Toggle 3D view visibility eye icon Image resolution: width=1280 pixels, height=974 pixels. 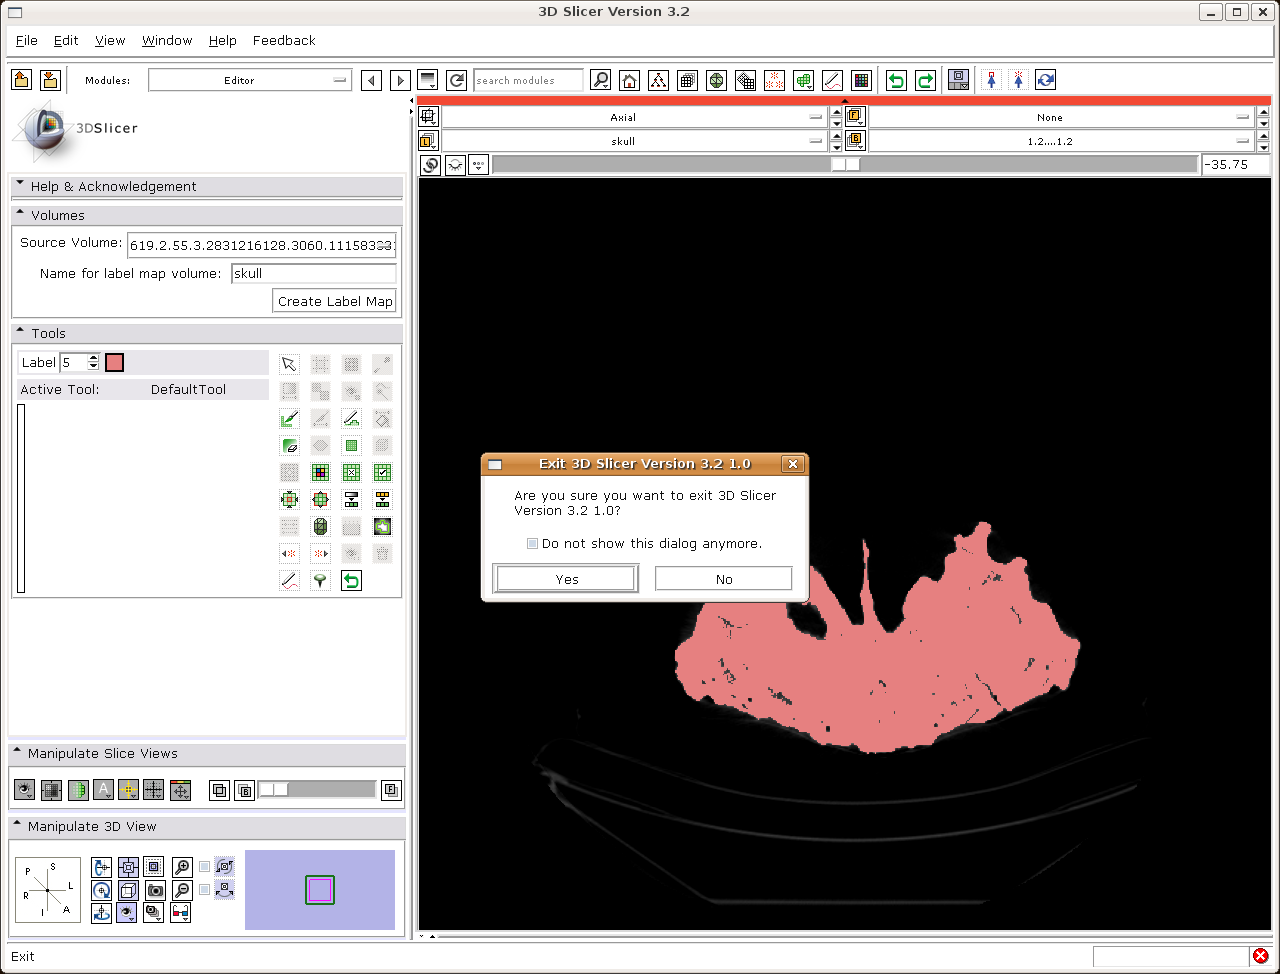(x=127, y=913)
